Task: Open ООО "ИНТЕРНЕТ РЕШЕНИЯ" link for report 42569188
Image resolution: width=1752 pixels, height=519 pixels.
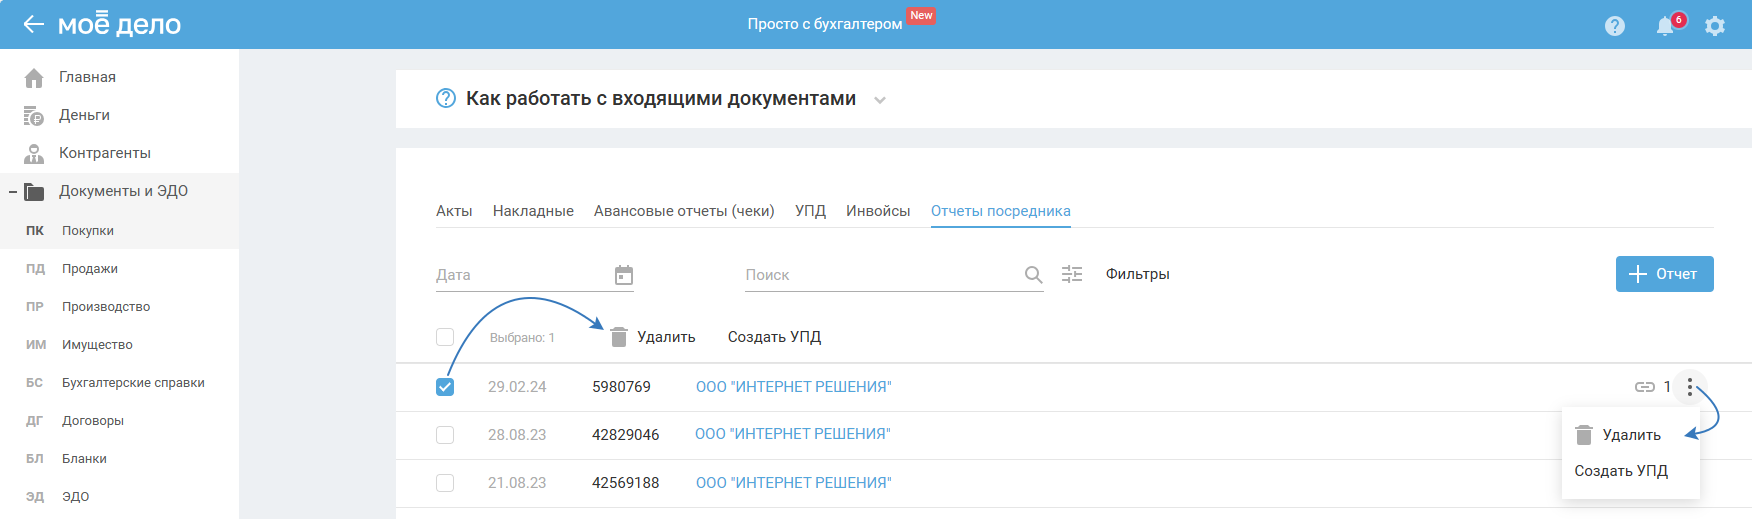Action: pos(793,483)
